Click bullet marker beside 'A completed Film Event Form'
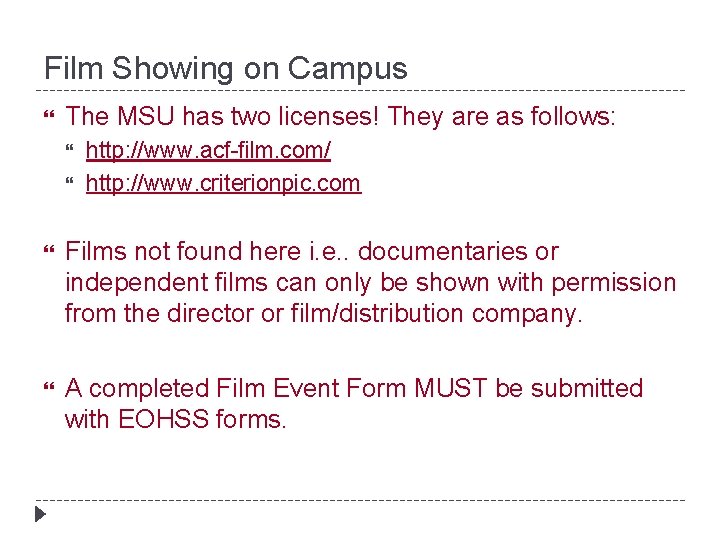 (x=49, y=387)
